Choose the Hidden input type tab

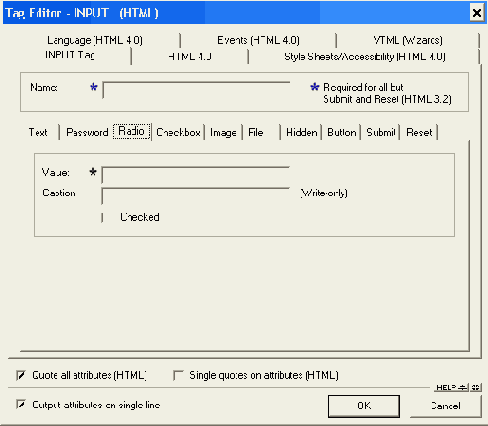point(302,132)
